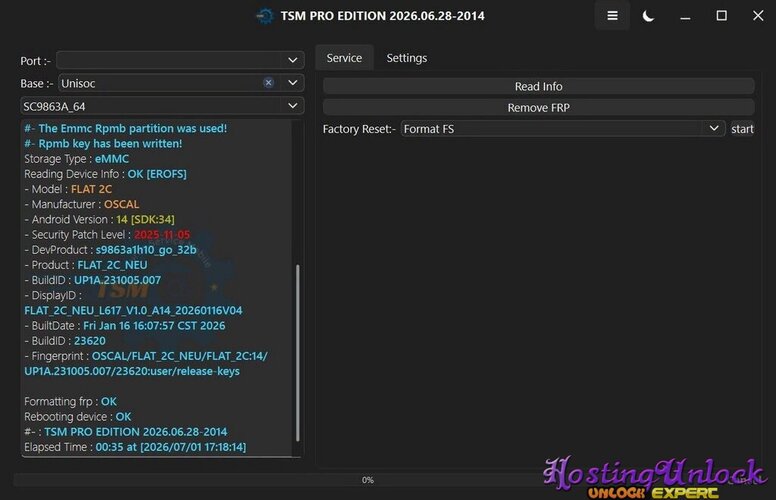Screen dimensions: 776x500
Task: Switch to the Service tab
Action: [344, 58]
